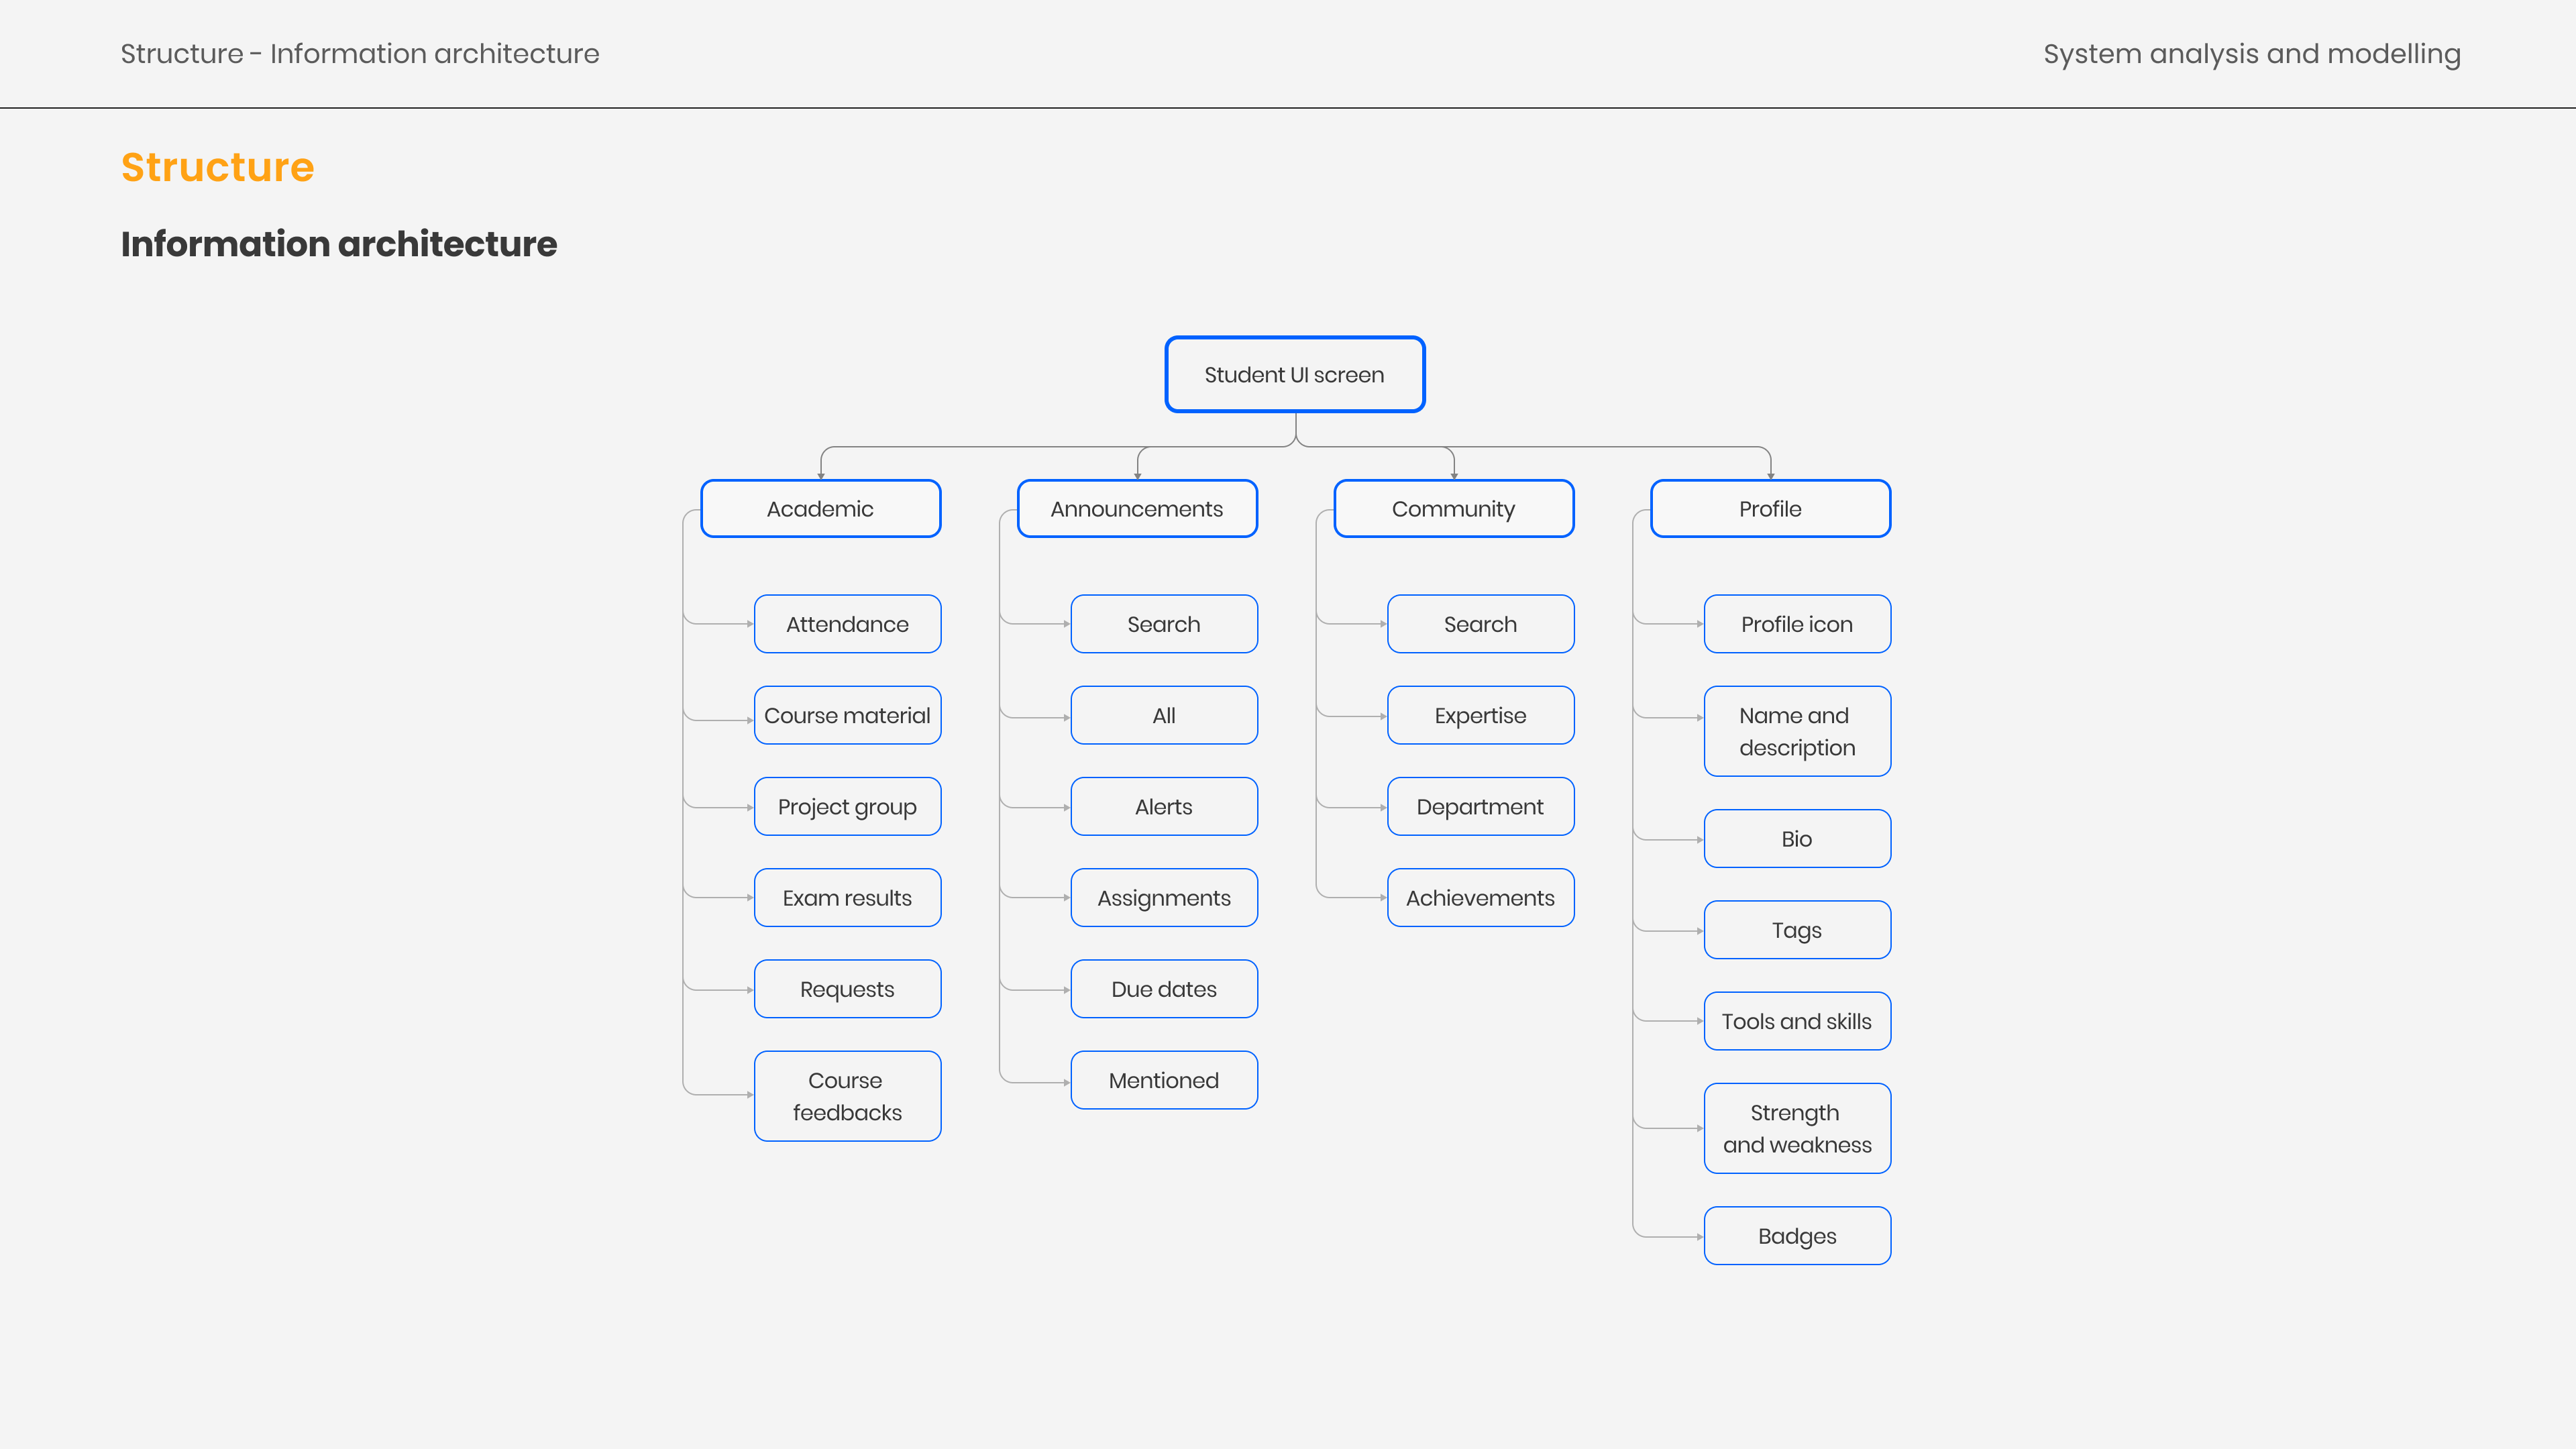Click the Community category node
The width and height of the screenshot is (2576, 1449).
click(x=1453, y=508)
